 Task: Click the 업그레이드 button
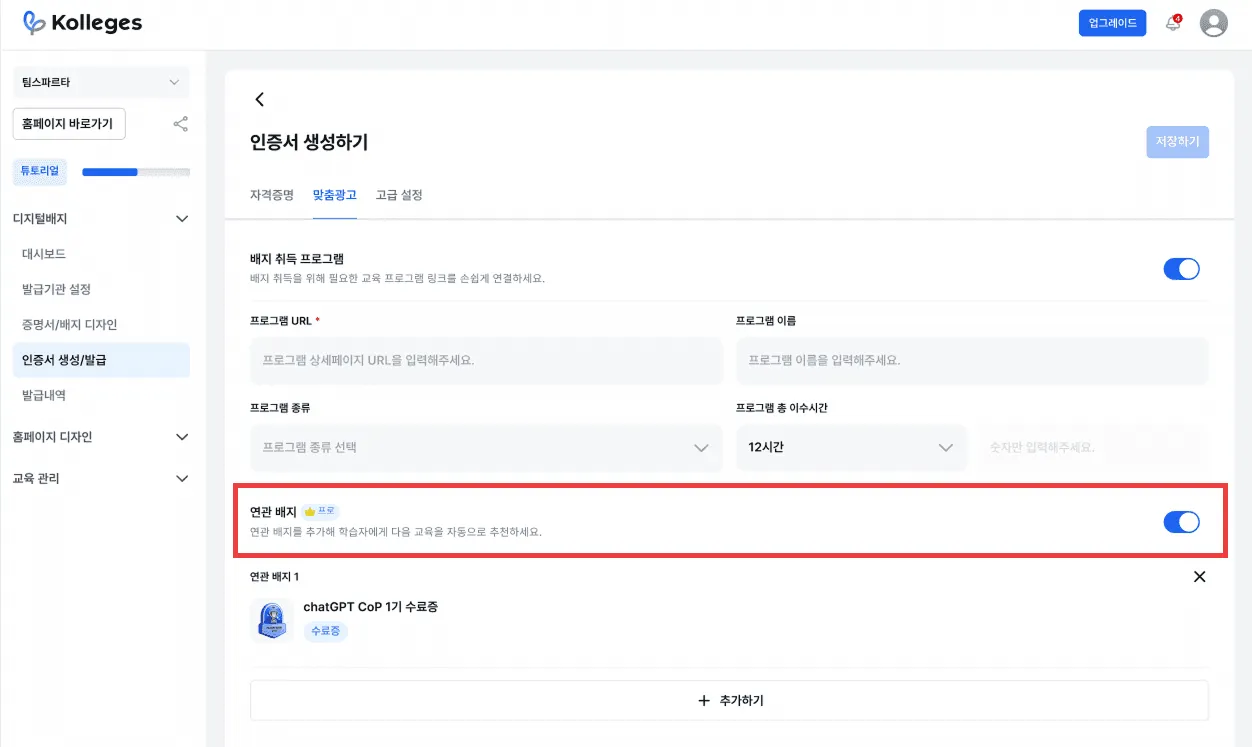[x=1112, y=23]
